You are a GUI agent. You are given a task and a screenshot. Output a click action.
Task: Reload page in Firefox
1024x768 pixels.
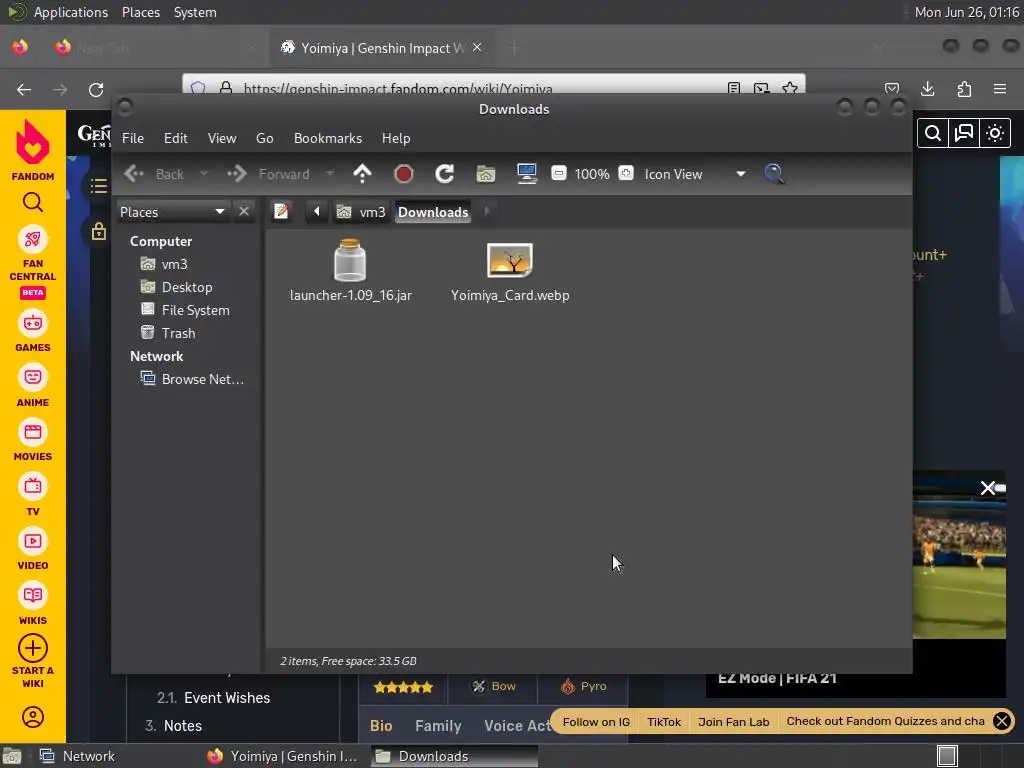click(96, 89)
